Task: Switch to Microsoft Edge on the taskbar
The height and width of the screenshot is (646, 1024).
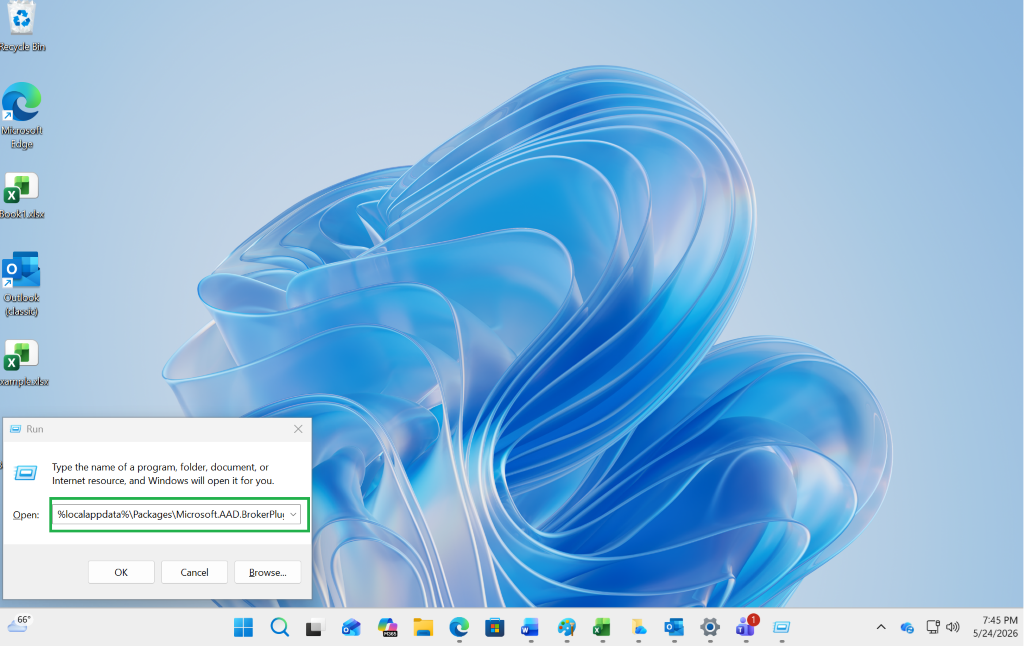Action: click(459, 628)
